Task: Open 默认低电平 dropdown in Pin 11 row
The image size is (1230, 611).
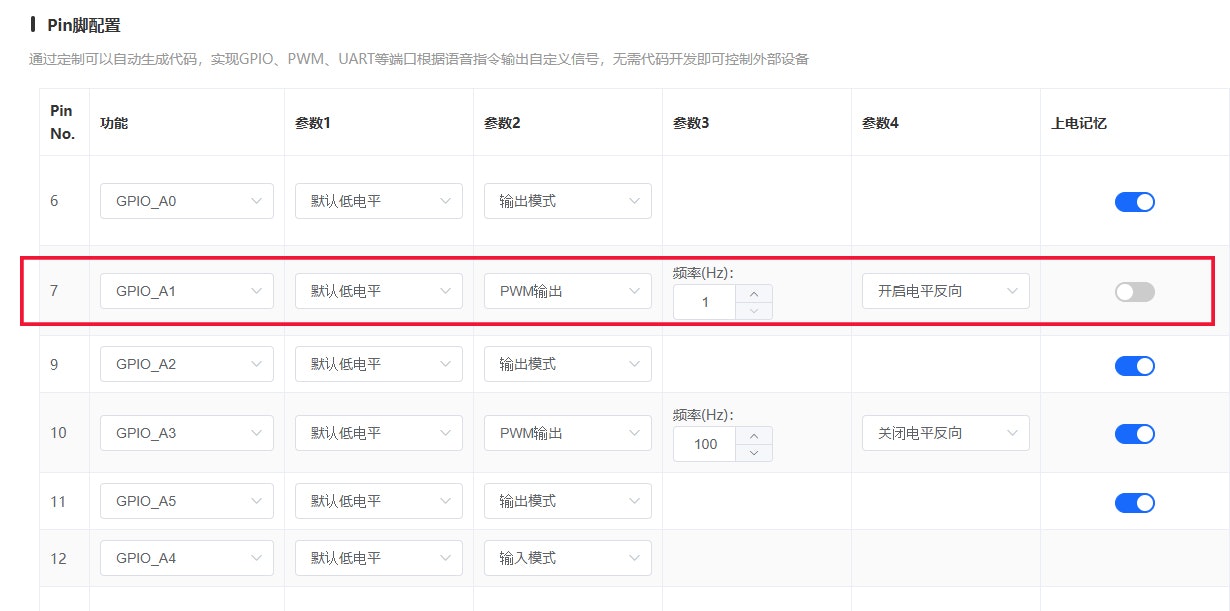Action: [x=379, y=501]
